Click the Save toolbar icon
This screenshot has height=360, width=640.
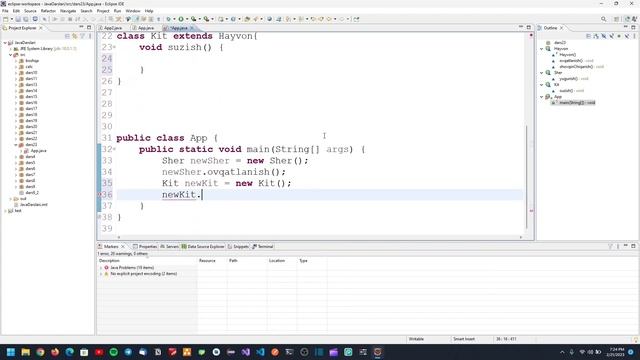[18, 19]
